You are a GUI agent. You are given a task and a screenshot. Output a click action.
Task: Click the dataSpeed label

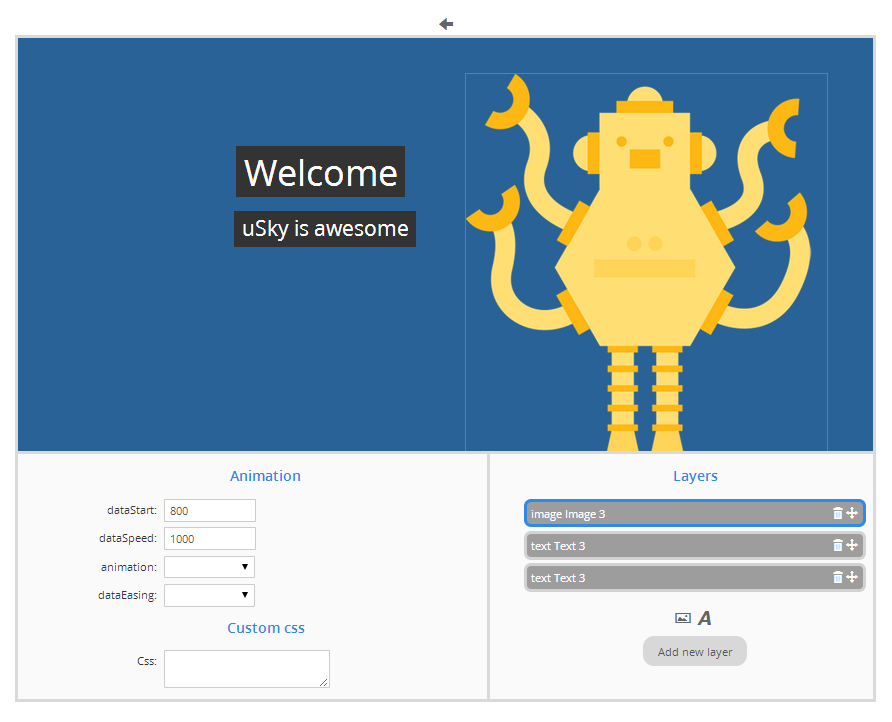(x=128, y=538)
